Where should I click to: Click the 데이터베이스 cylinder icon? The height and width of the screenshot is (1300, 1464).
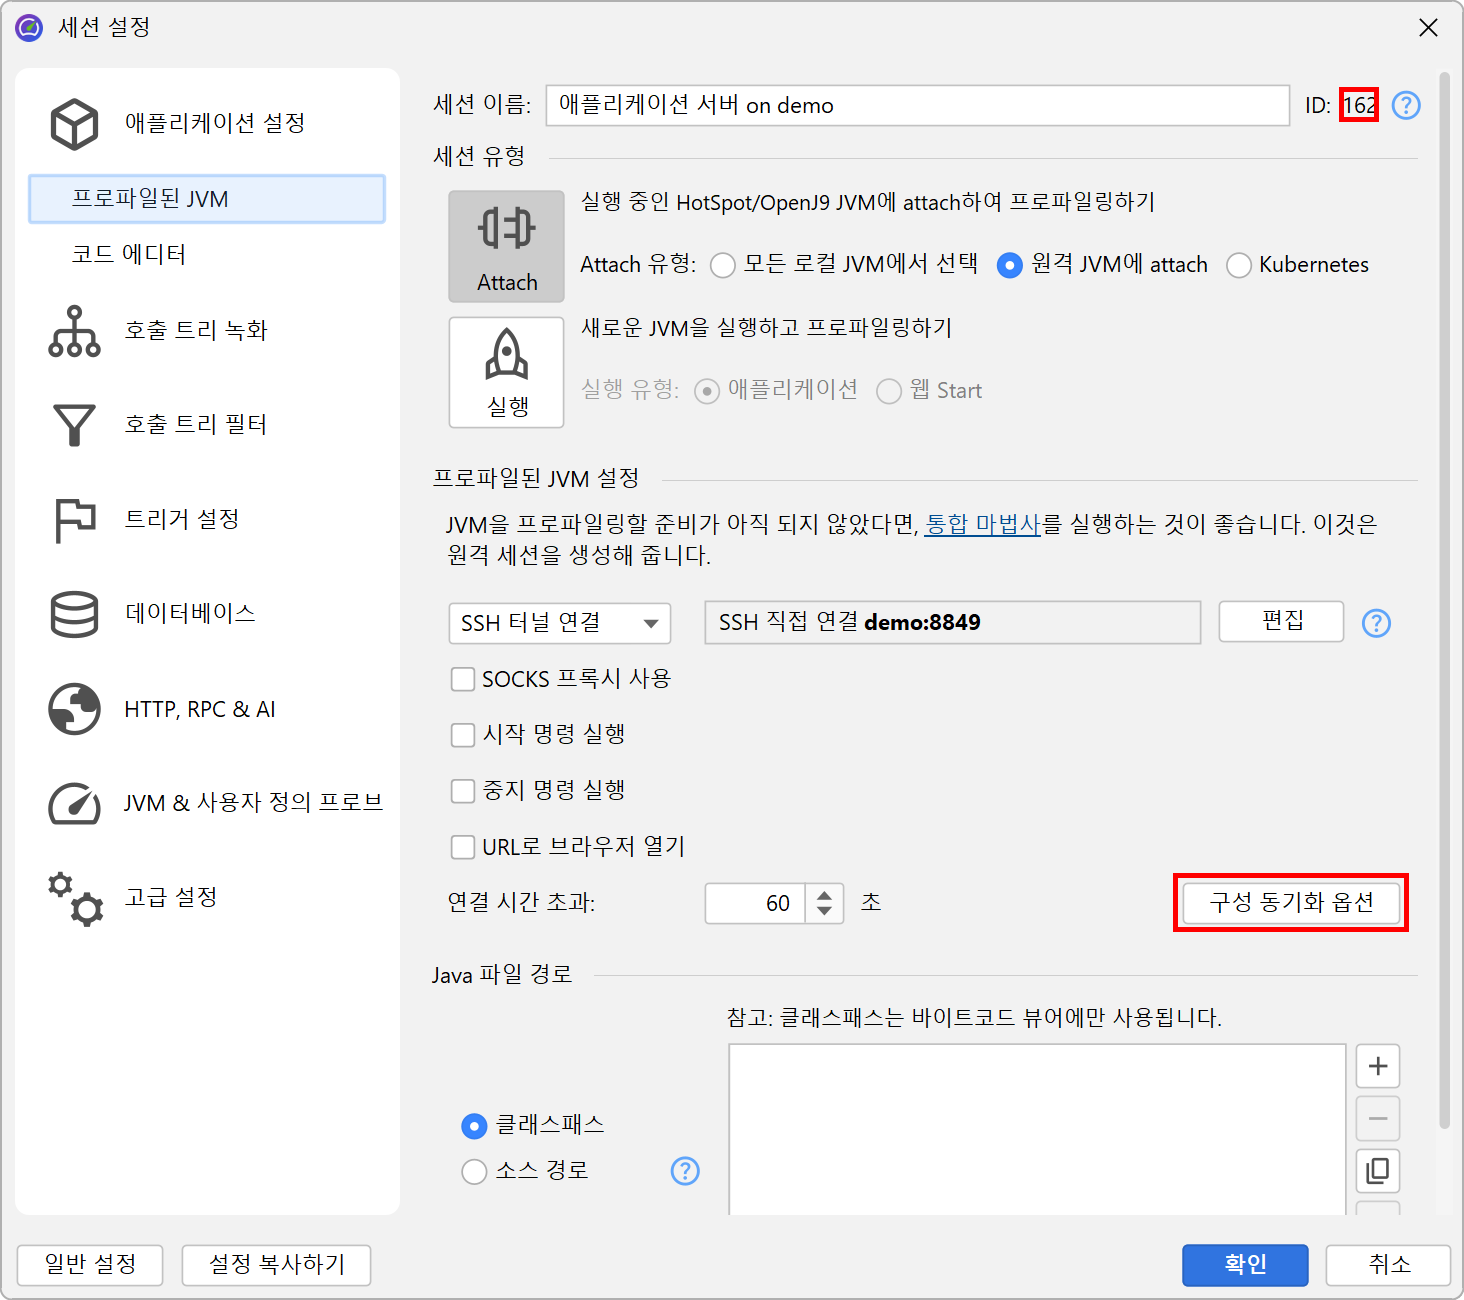click(75, 614)
